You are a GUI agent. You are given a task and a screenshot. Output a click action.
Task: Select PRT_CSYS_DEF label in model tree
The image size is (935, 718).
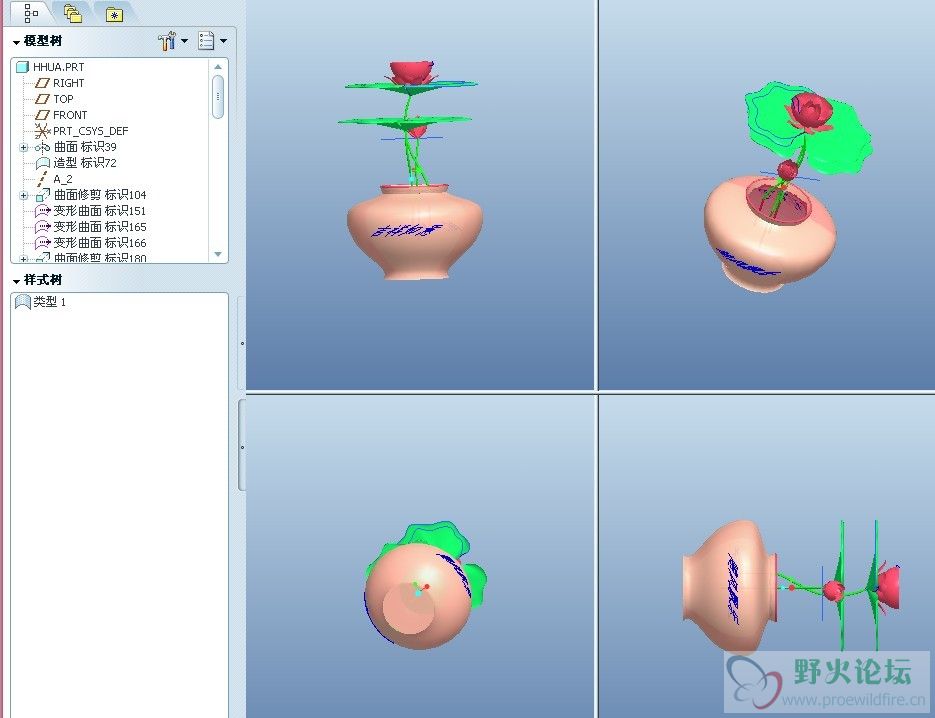(x=91, y=131)
